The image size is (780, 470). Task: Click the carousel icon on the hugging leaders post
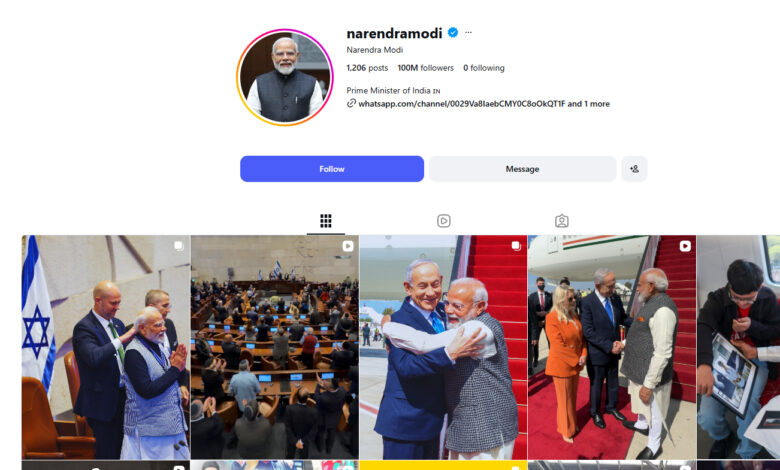pos(516,246)
